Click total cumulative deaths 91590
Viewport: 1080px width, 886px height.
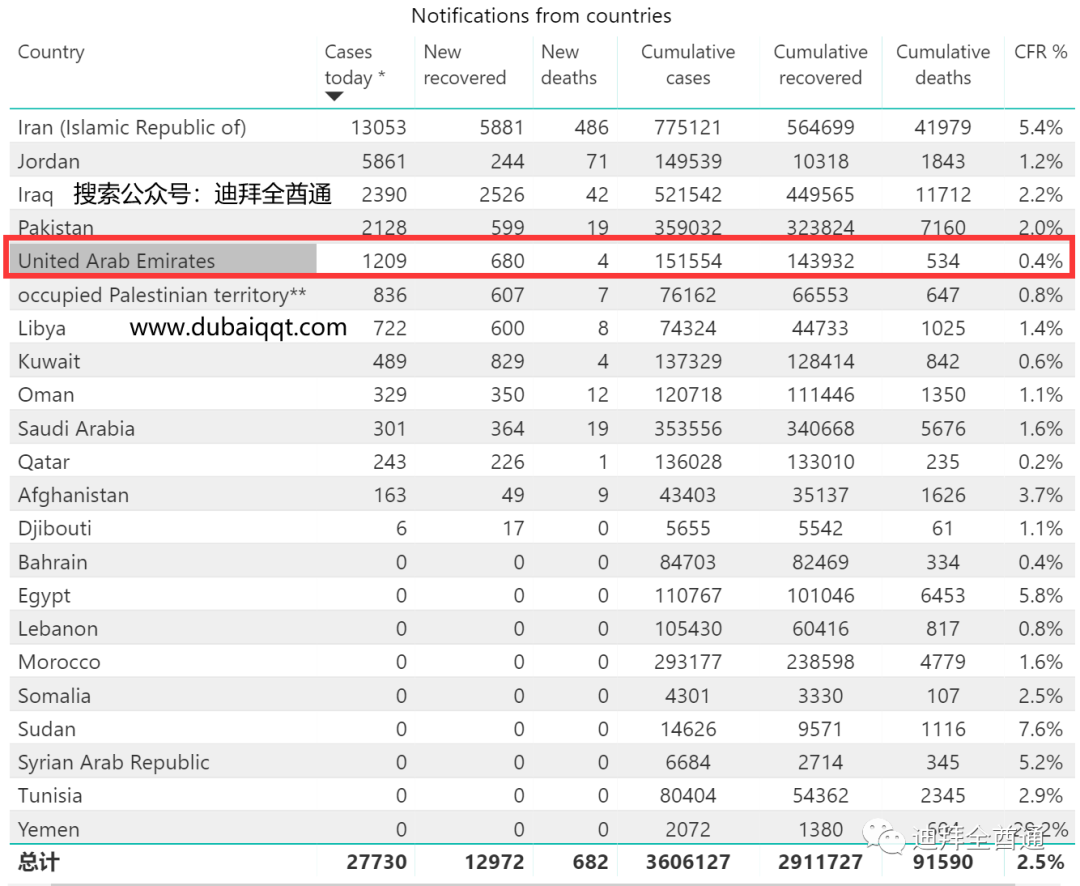943,862
